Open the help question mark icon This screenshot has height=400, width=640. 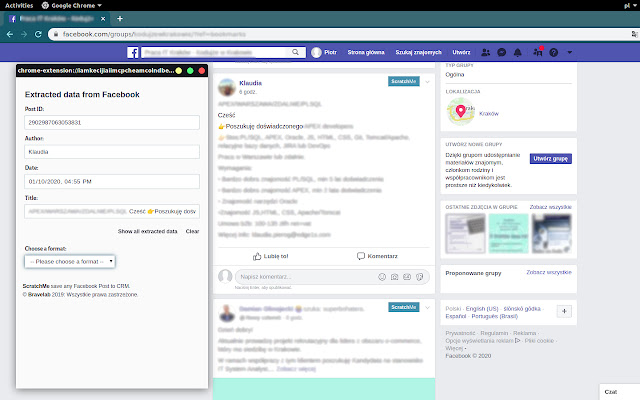coord(553,52)
